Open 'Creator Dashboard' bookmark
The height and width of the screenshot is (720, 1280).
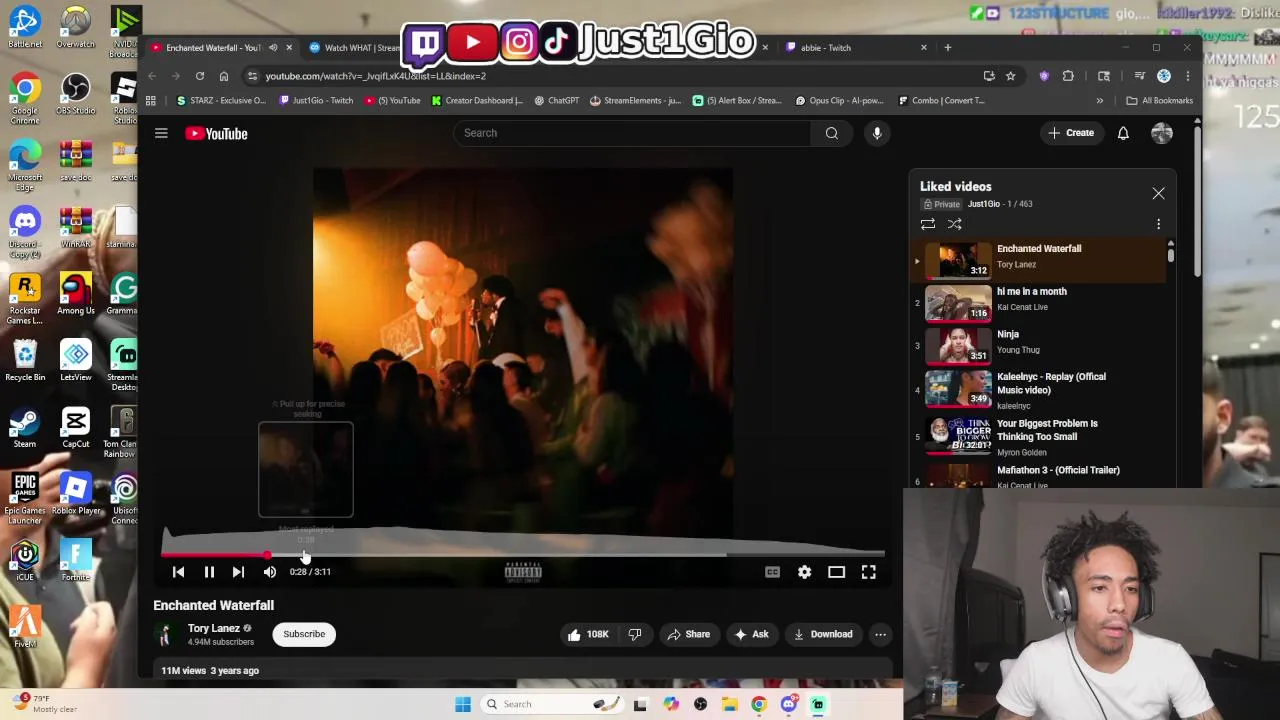tap(477, 100)
